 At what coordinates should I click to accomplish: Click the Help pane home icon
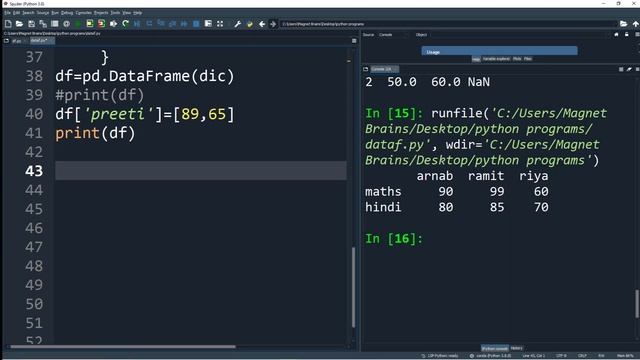pyautogui.click(x=616, y=35)
